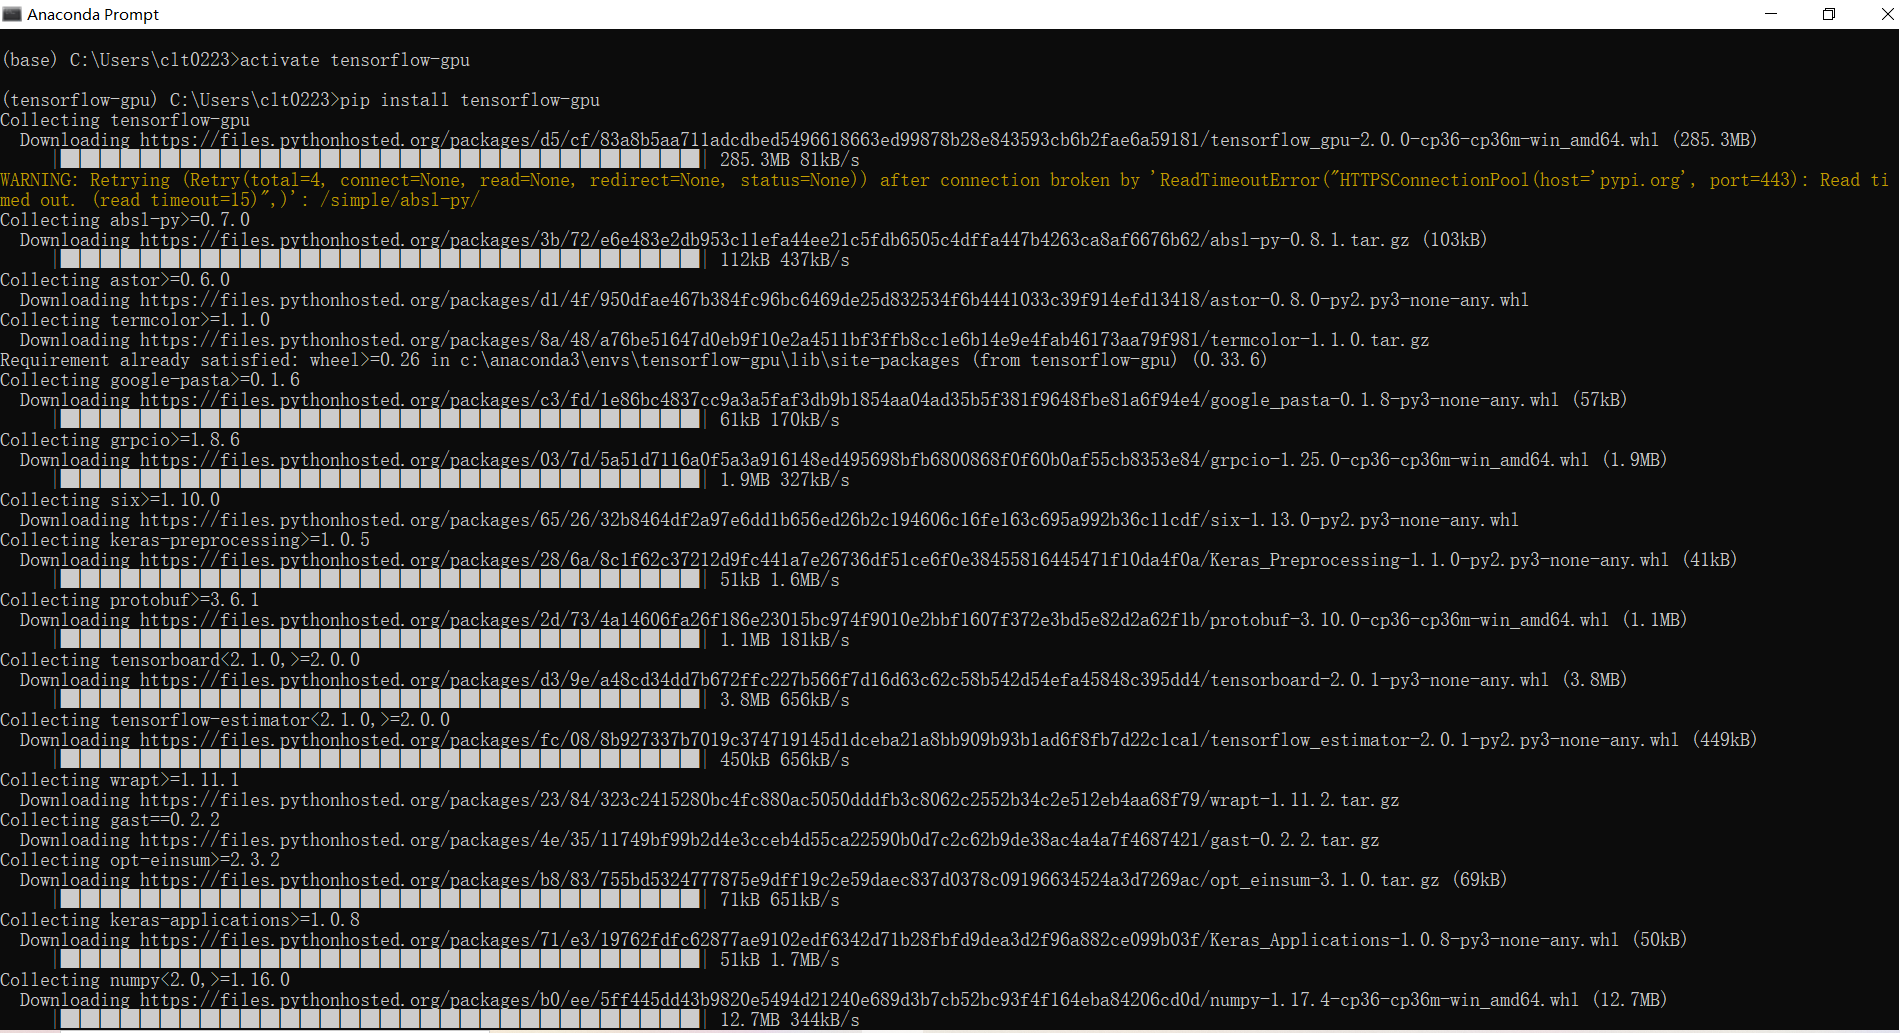1900x1033 pixels.
Task: Select the "Collecting google-pasta>=0.1.6" line
Action: 150,380
